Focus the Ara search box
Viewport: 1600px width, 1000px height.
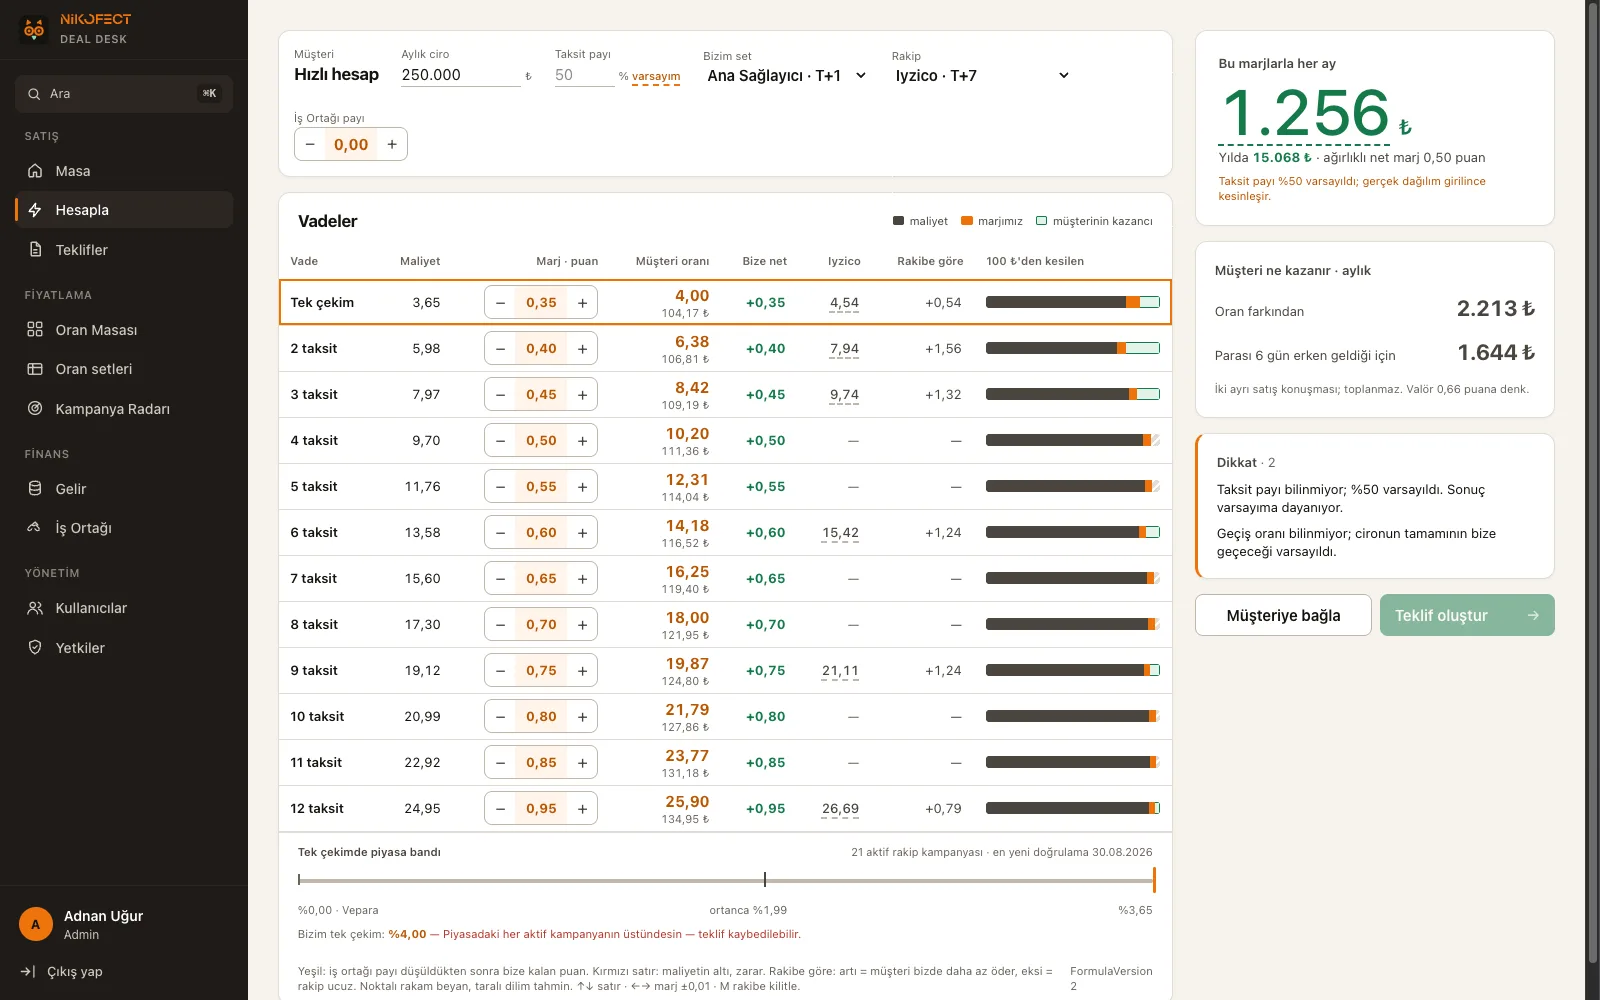click(124, 94)
